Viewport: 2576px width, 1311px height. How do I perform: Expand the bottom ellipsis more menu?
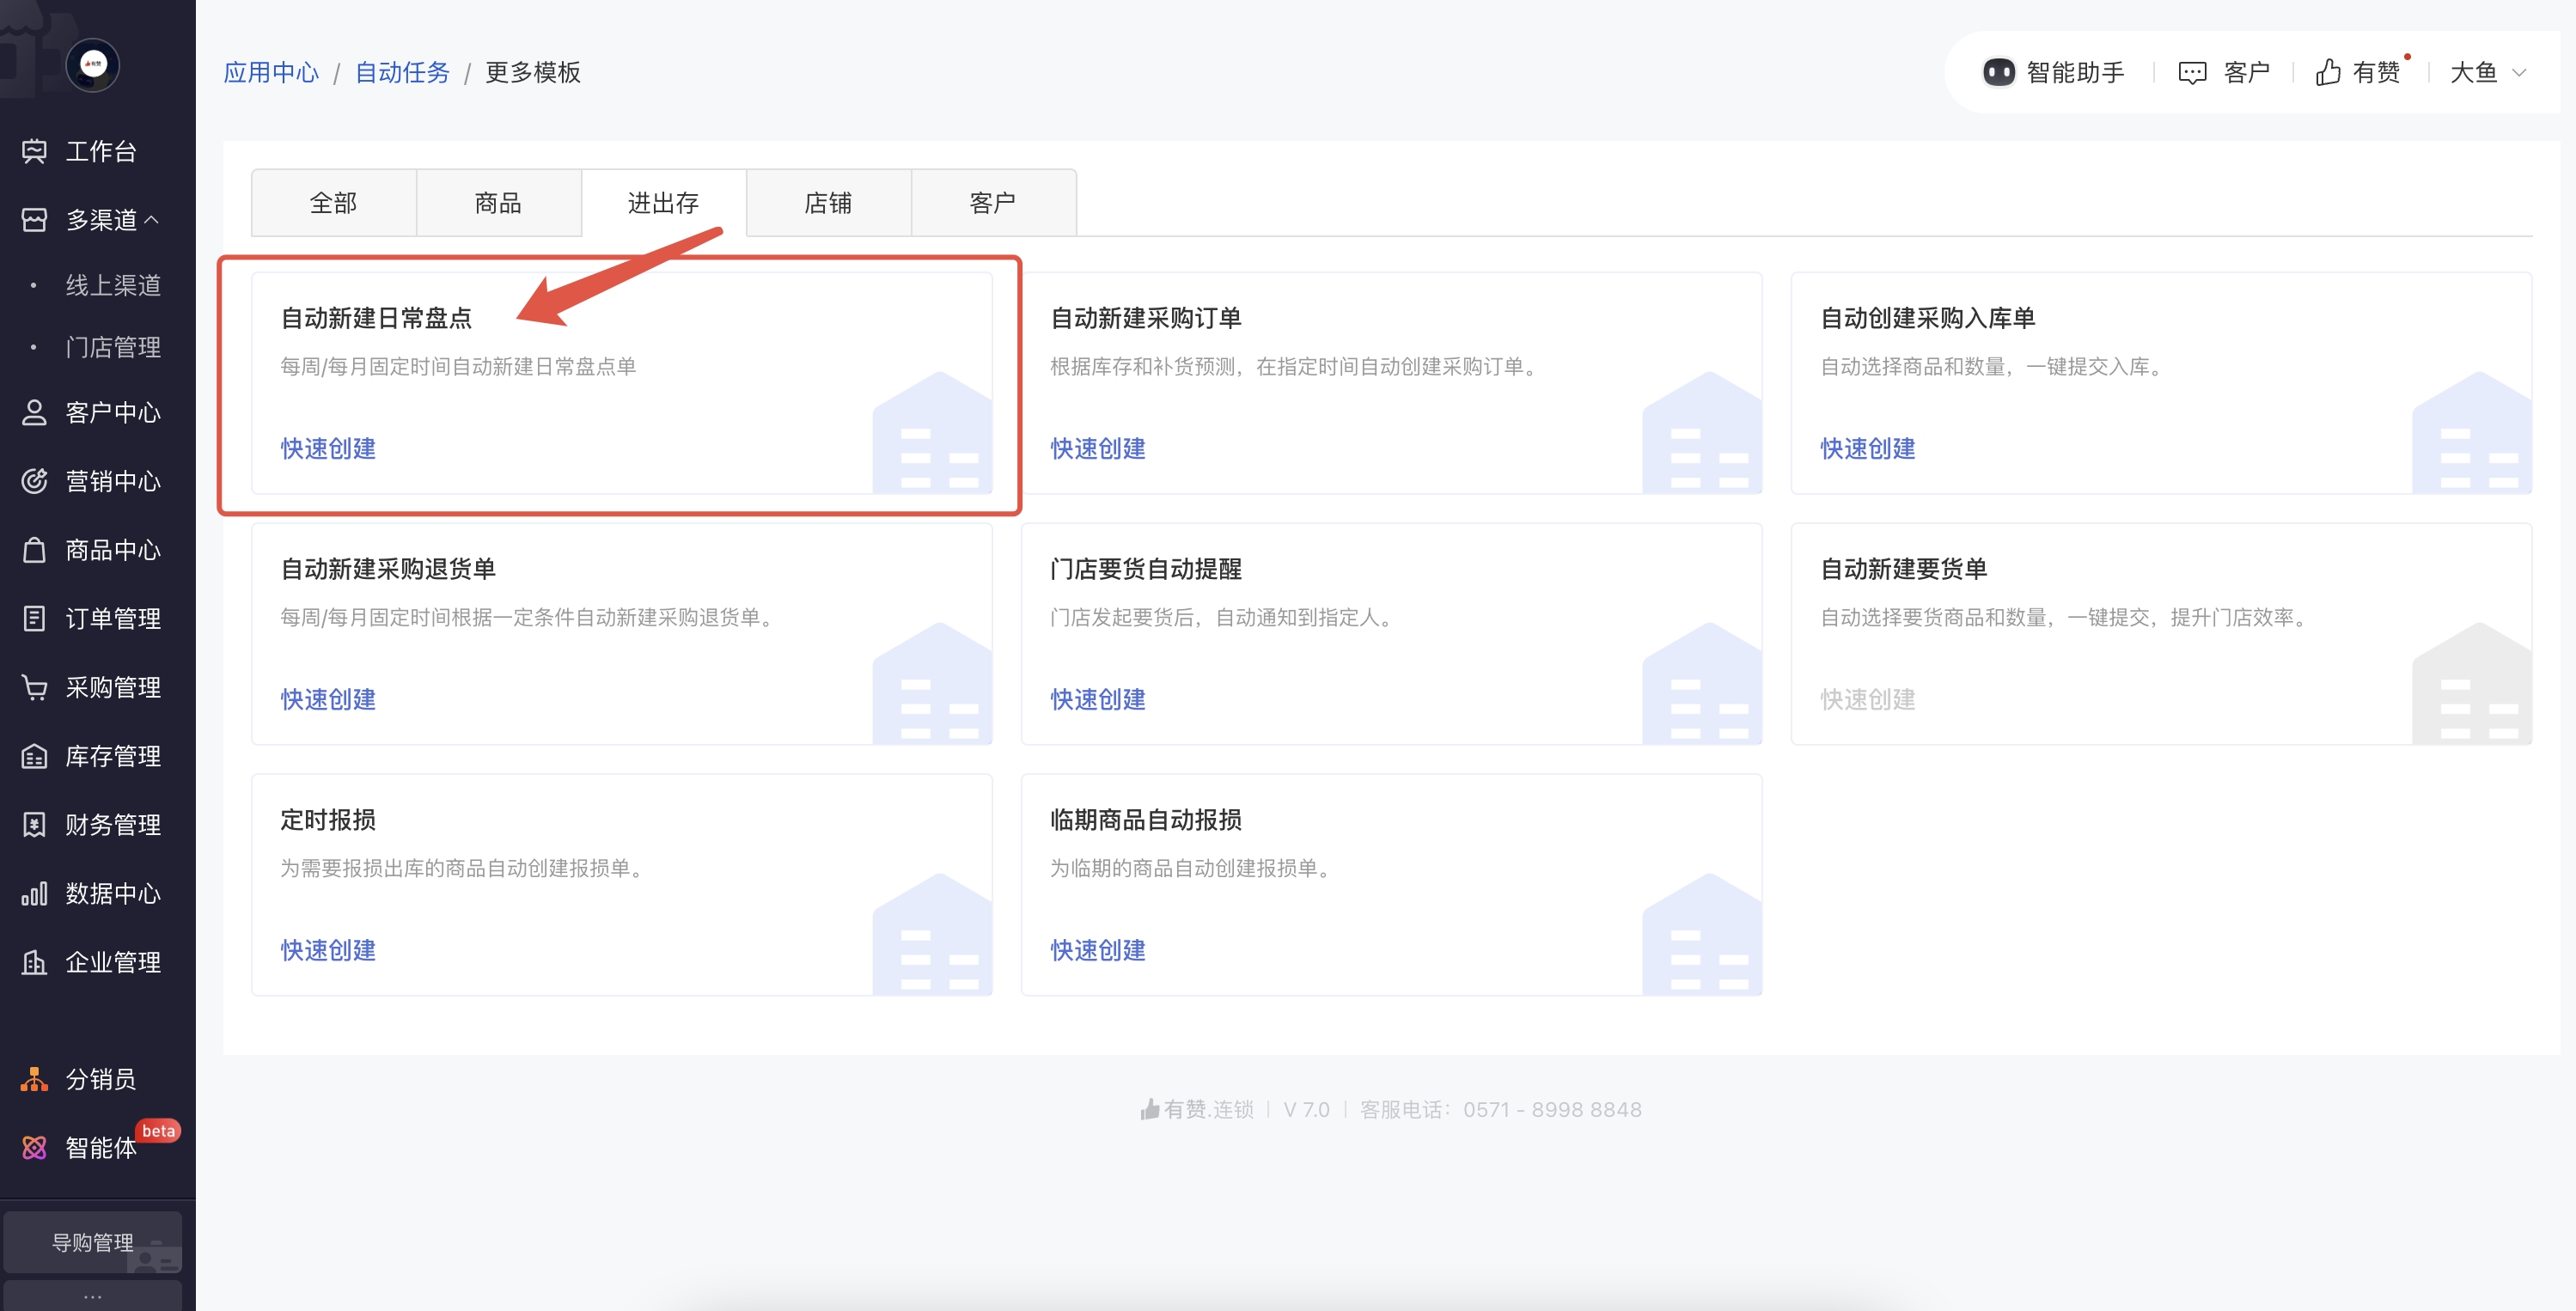(93, 1296)
